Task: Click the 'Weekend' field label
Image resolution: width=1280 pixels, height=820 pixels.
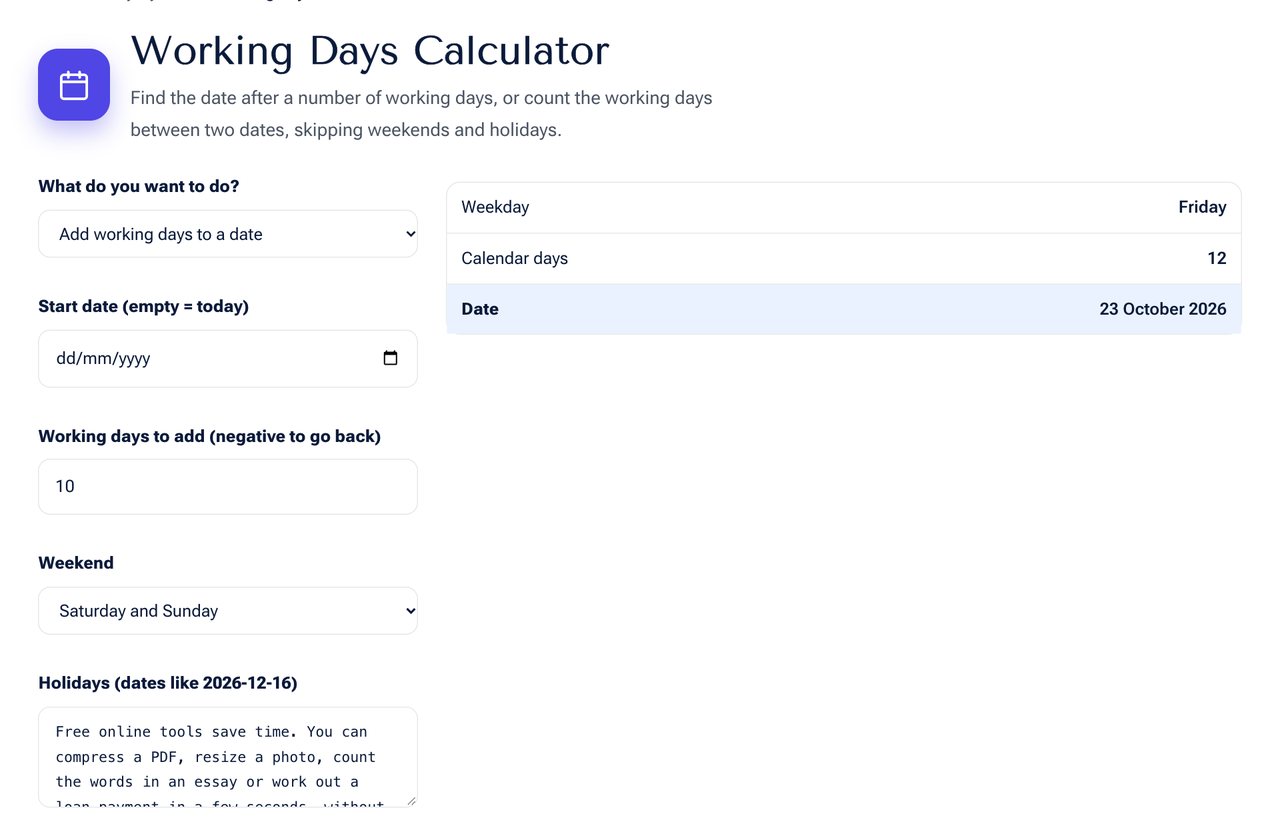Action: pos(76,563)
